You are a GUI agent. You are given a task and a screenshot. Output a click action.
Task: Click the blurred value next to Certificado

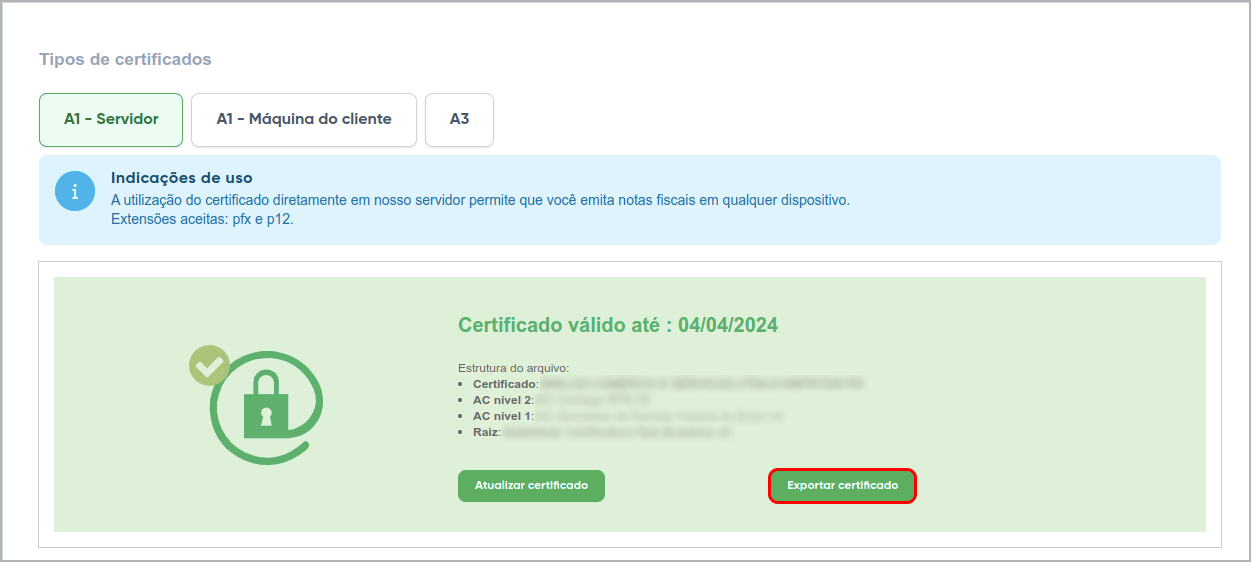(700, 383)
